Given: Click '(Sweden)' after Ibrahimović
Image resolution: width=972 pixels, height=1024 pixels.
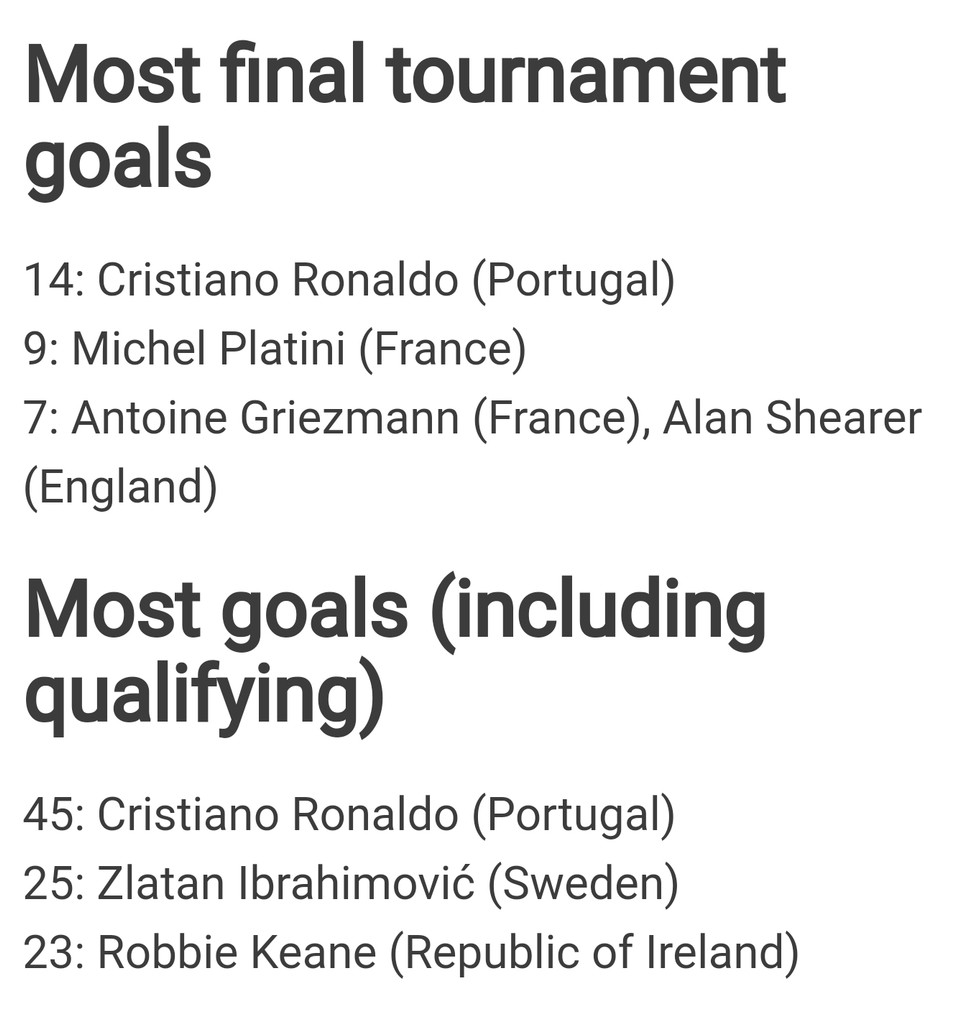Looking at the screenshot, I should coord(583,884).
